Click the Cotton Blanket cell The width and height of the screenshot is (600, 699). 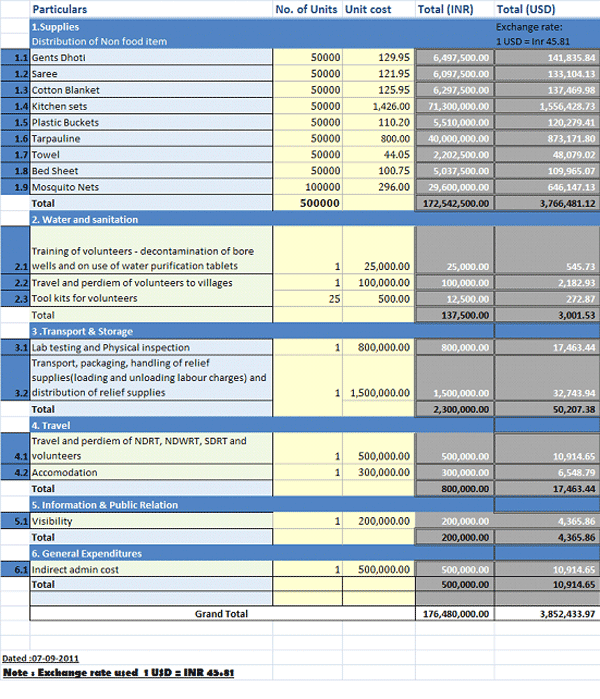tap(151, 90)
